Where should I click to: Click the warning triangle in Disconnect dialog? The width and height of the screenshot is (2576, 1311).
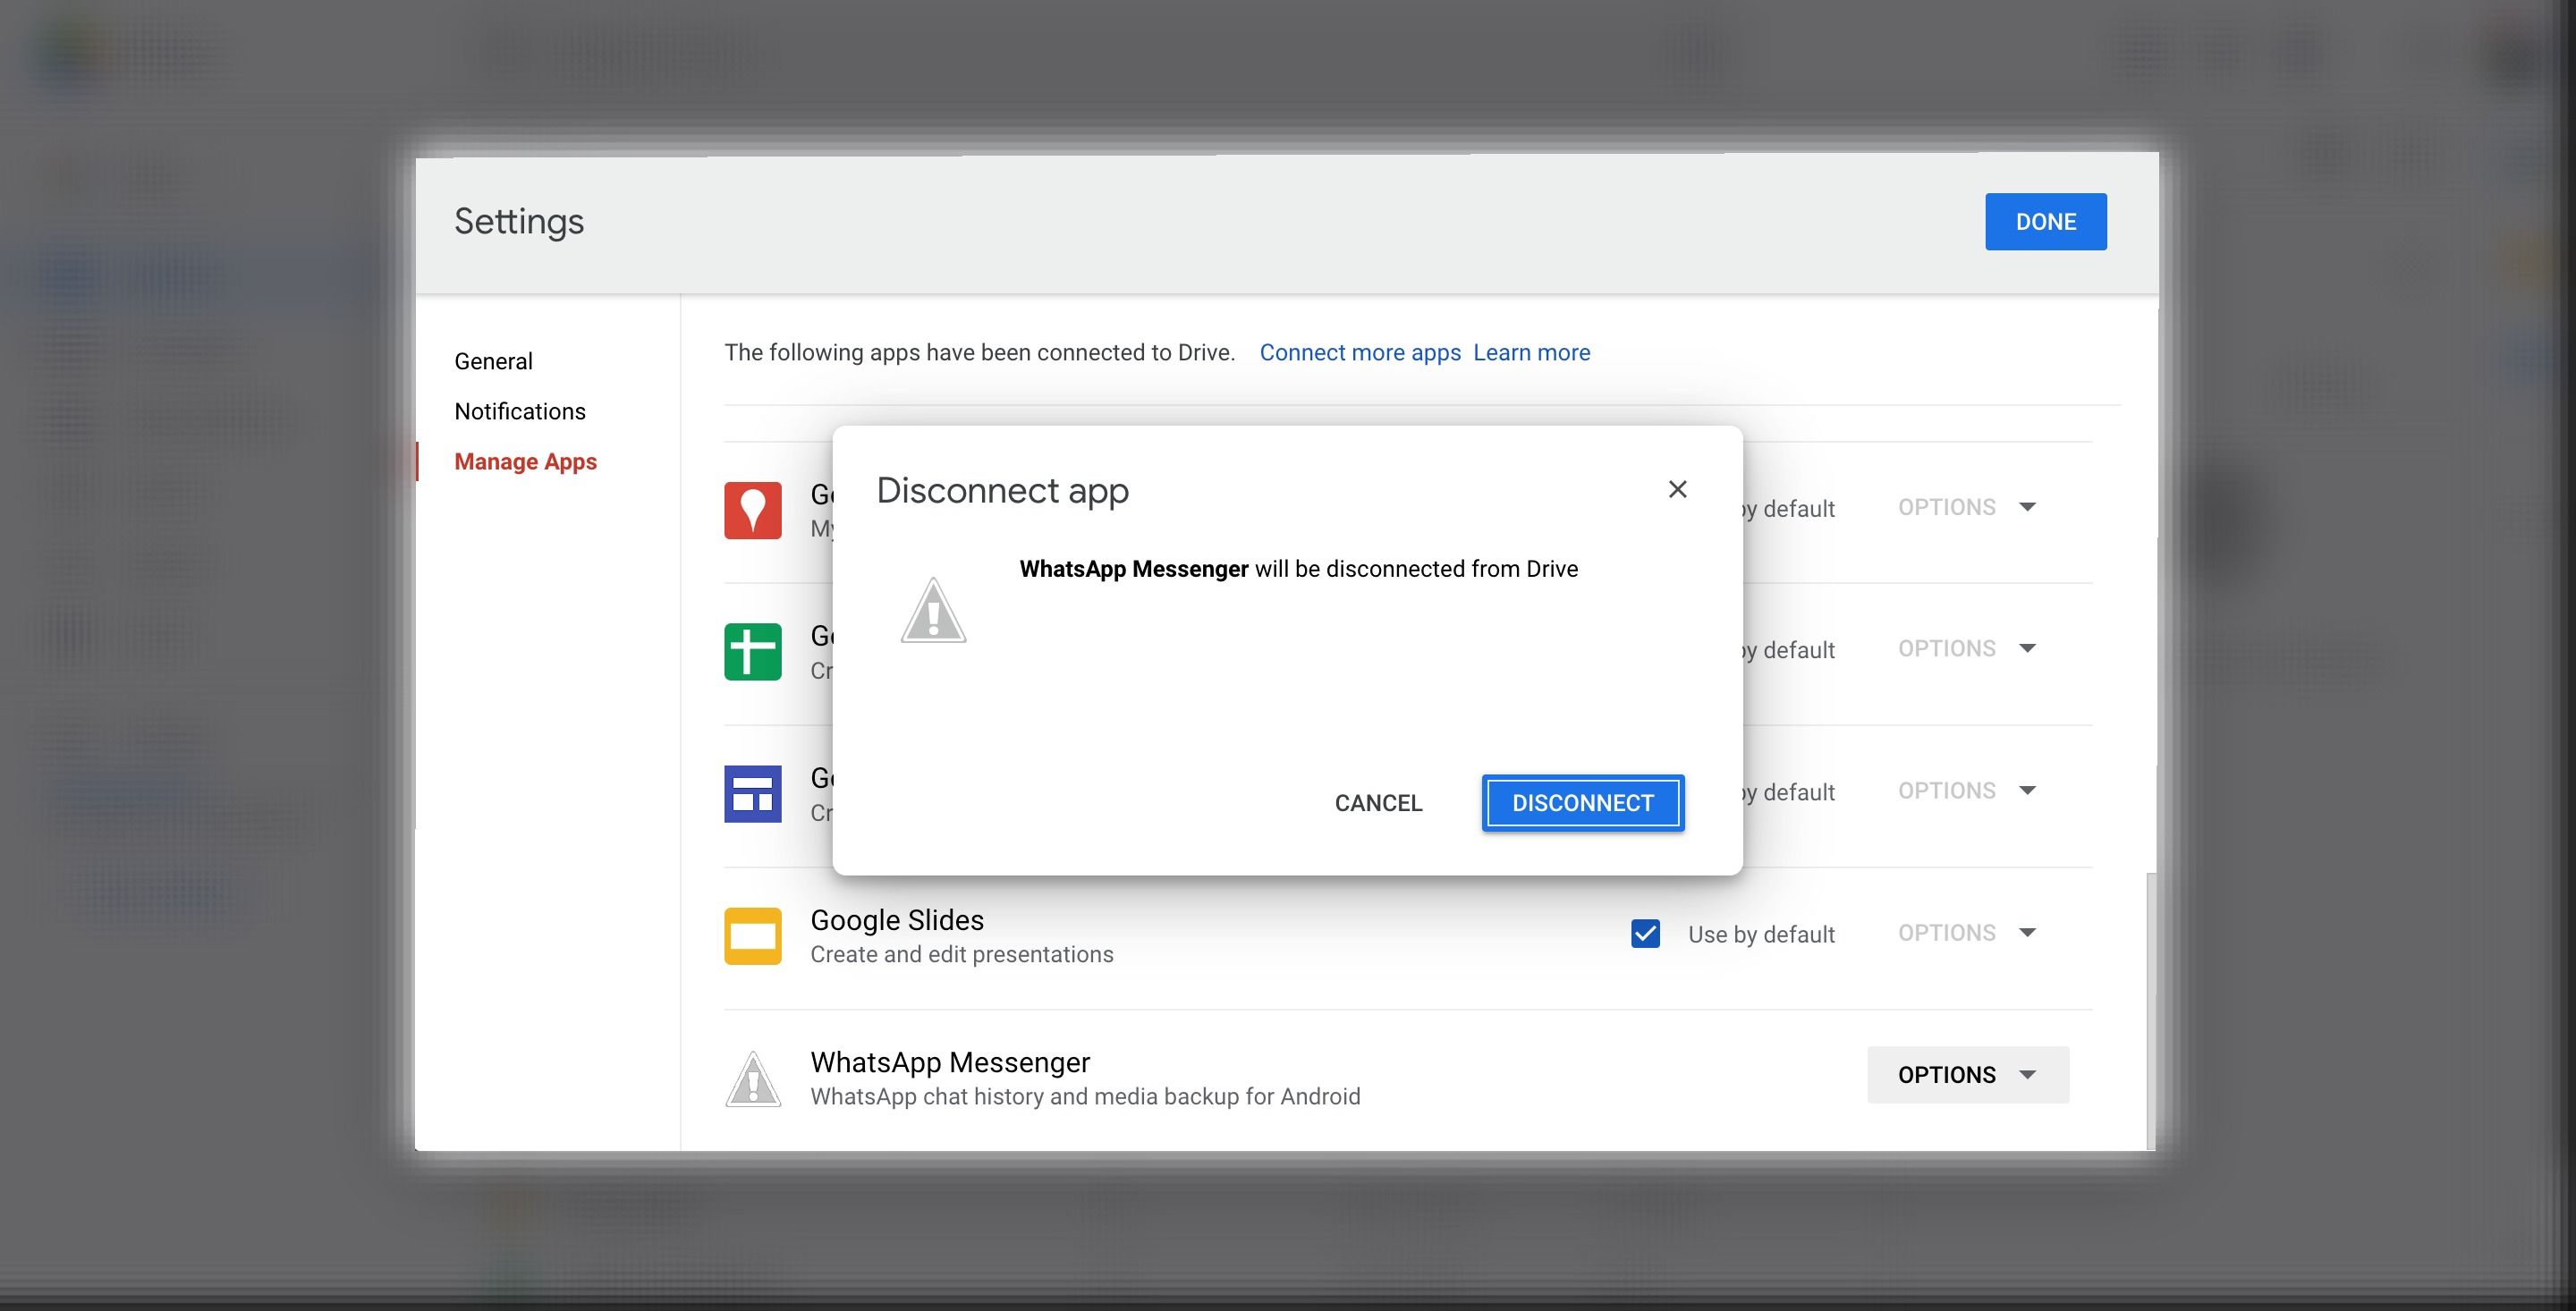click(x=933, y=611)
